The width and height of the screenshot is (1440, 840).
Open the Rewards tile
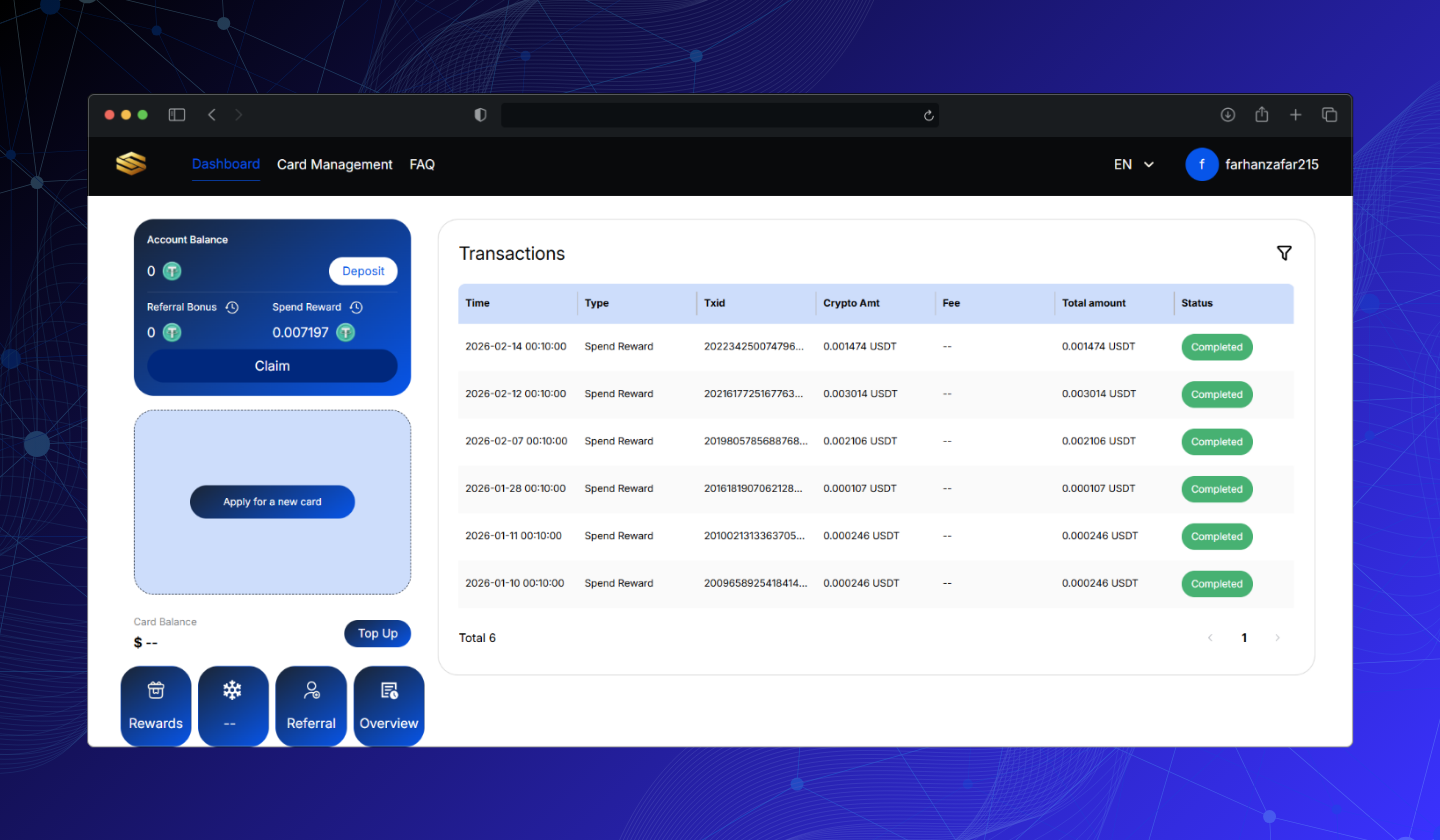coord(156,706)
